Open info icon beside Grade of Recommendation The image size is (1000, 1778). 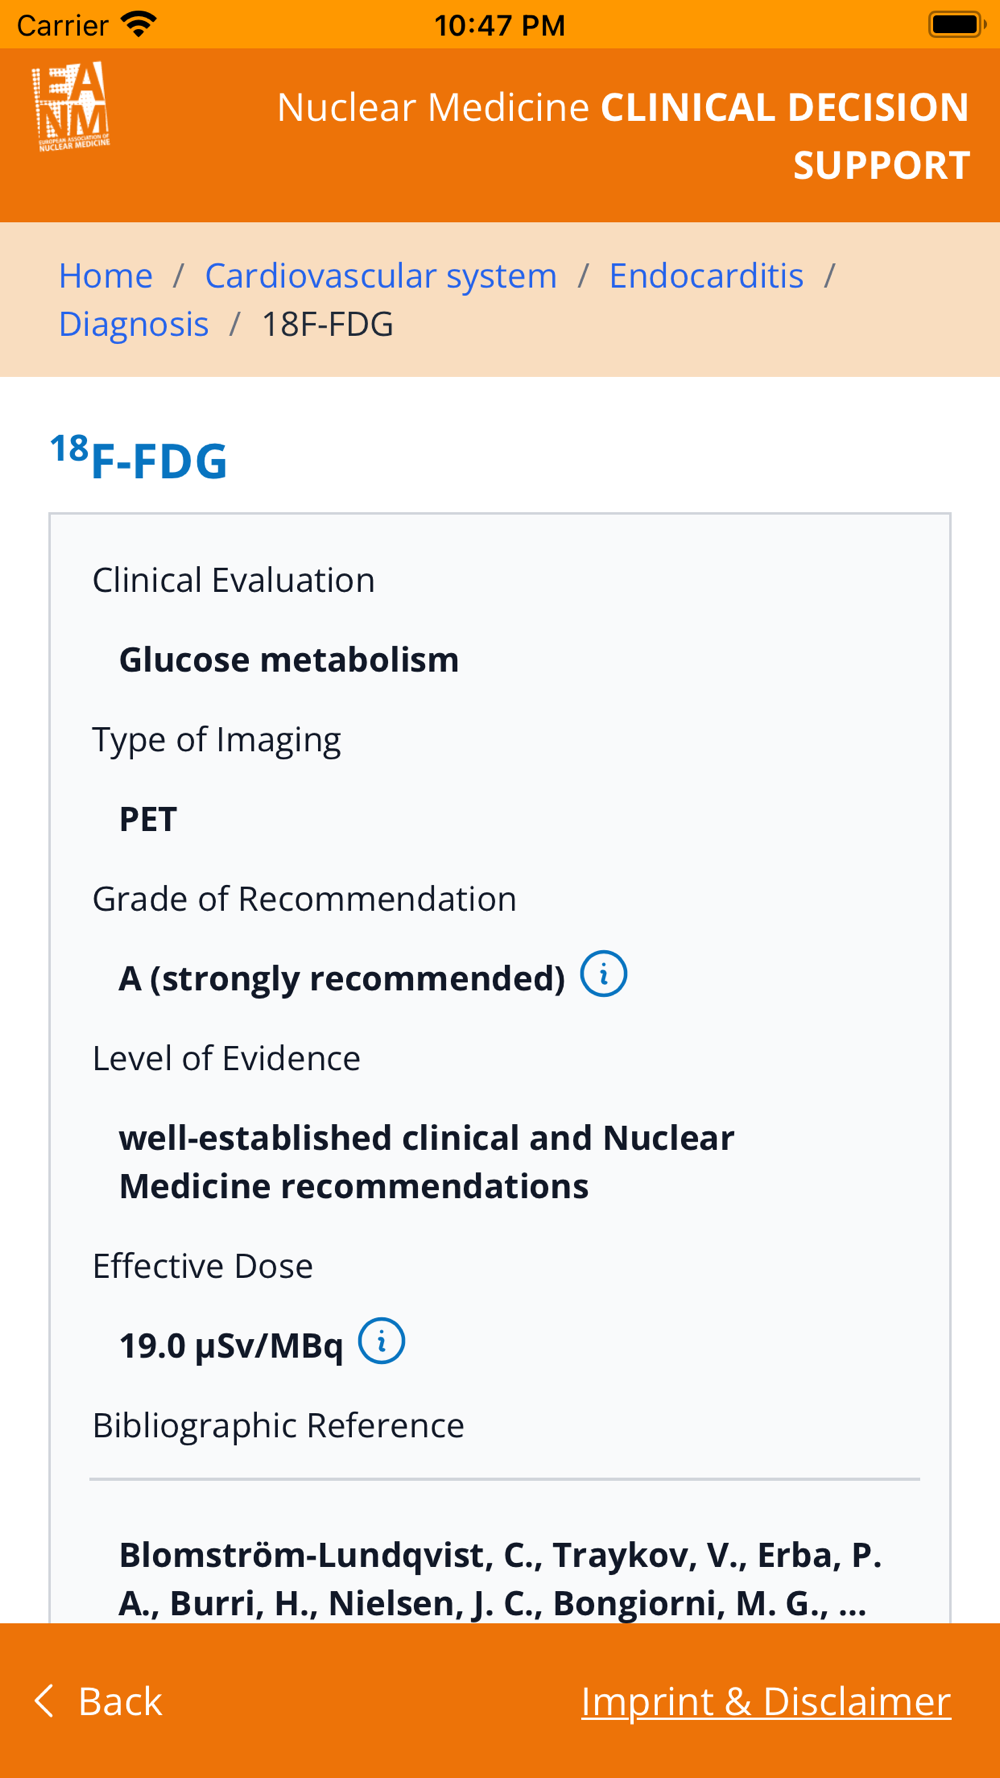[603, 975]
